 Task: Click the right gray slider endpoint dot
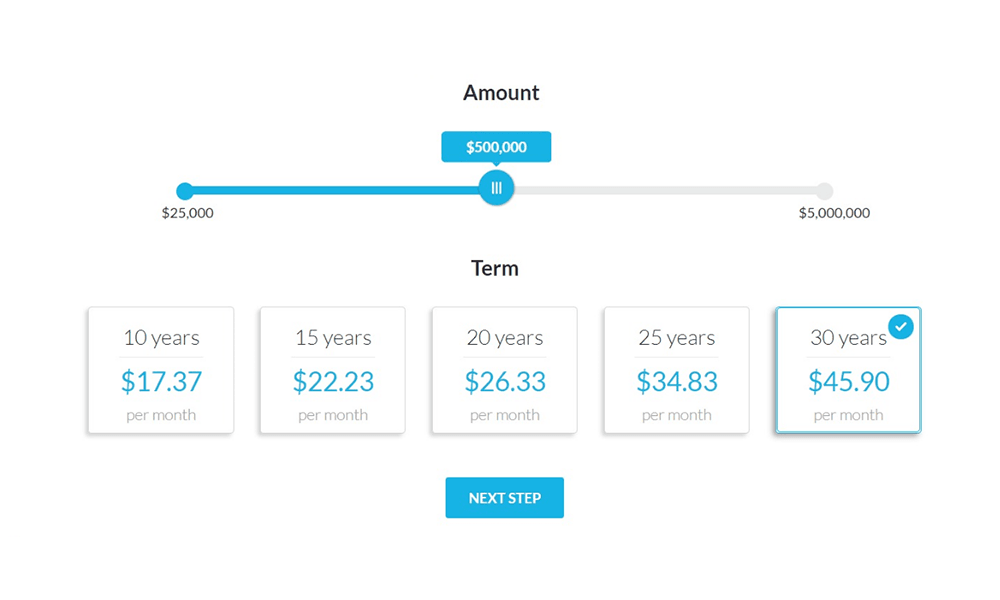click(824, 191)
